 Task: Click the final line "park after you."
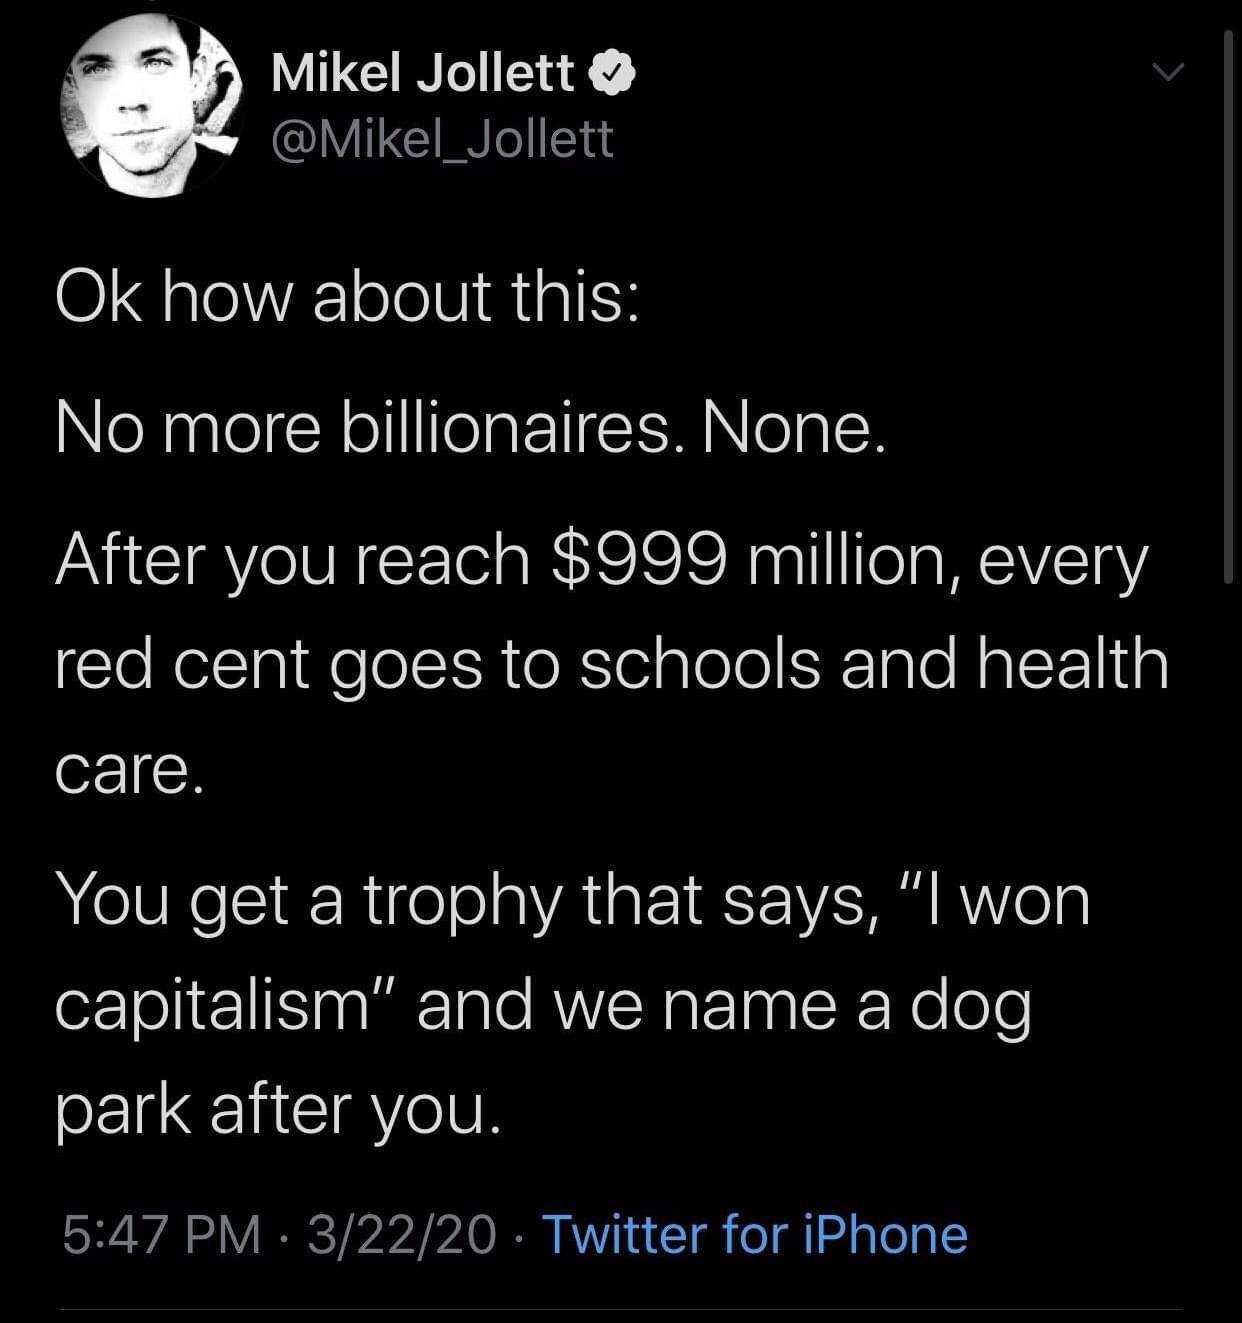pyautogui.click(x=276, y=1107)
